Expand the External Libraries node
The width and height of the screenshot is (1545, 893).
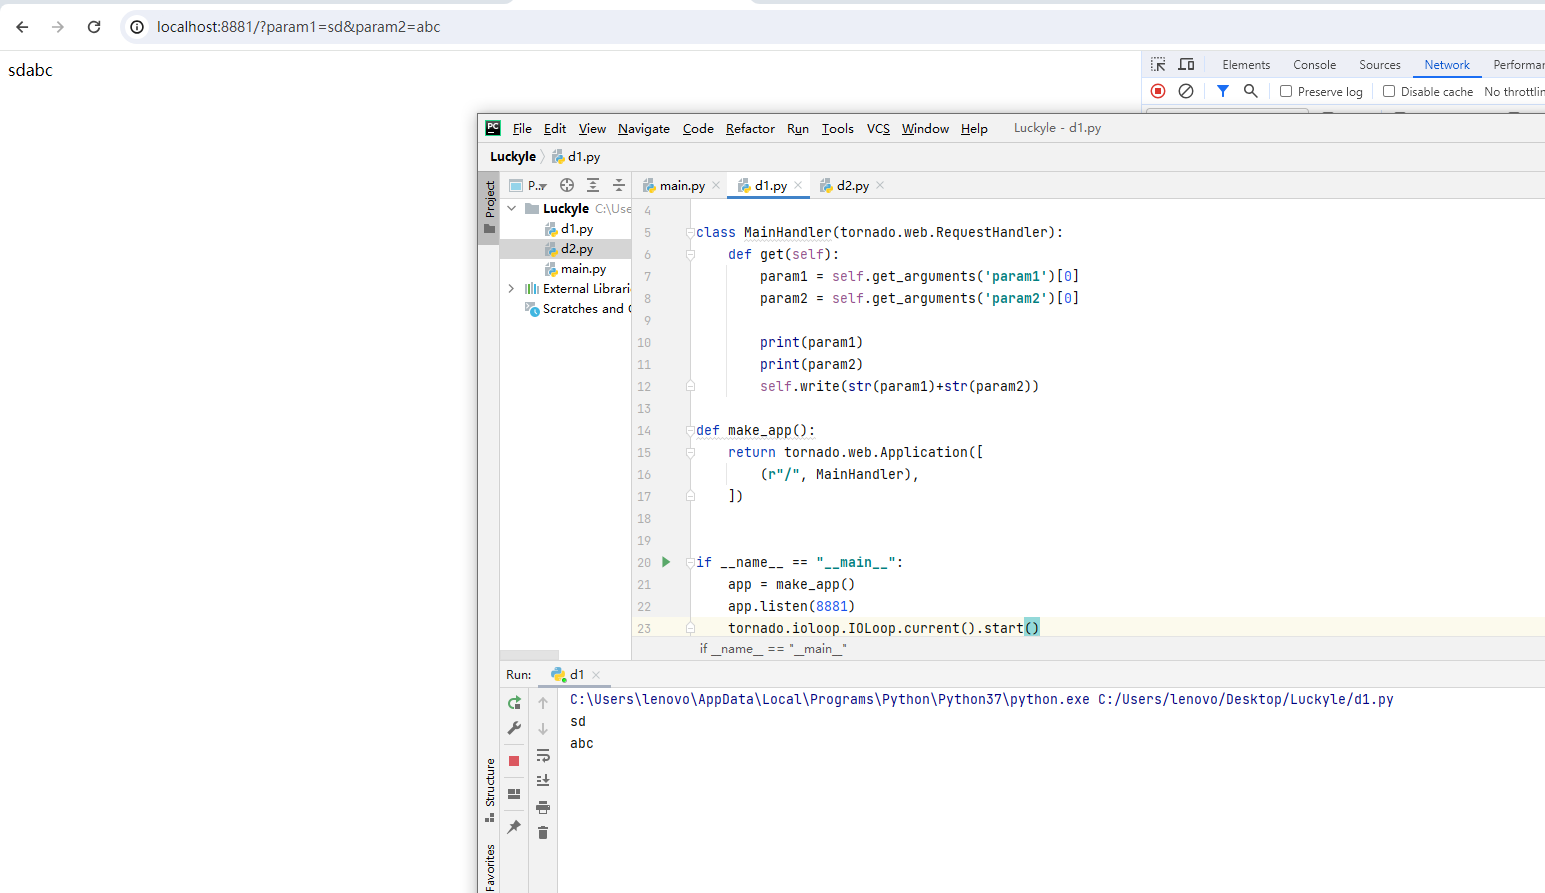(x=512, y=289)
